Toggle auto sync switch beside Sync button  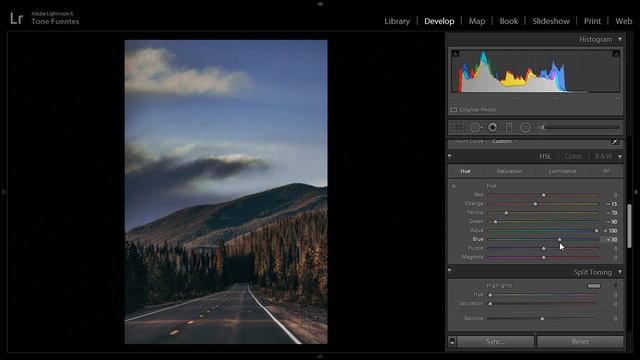coord(452,341)
